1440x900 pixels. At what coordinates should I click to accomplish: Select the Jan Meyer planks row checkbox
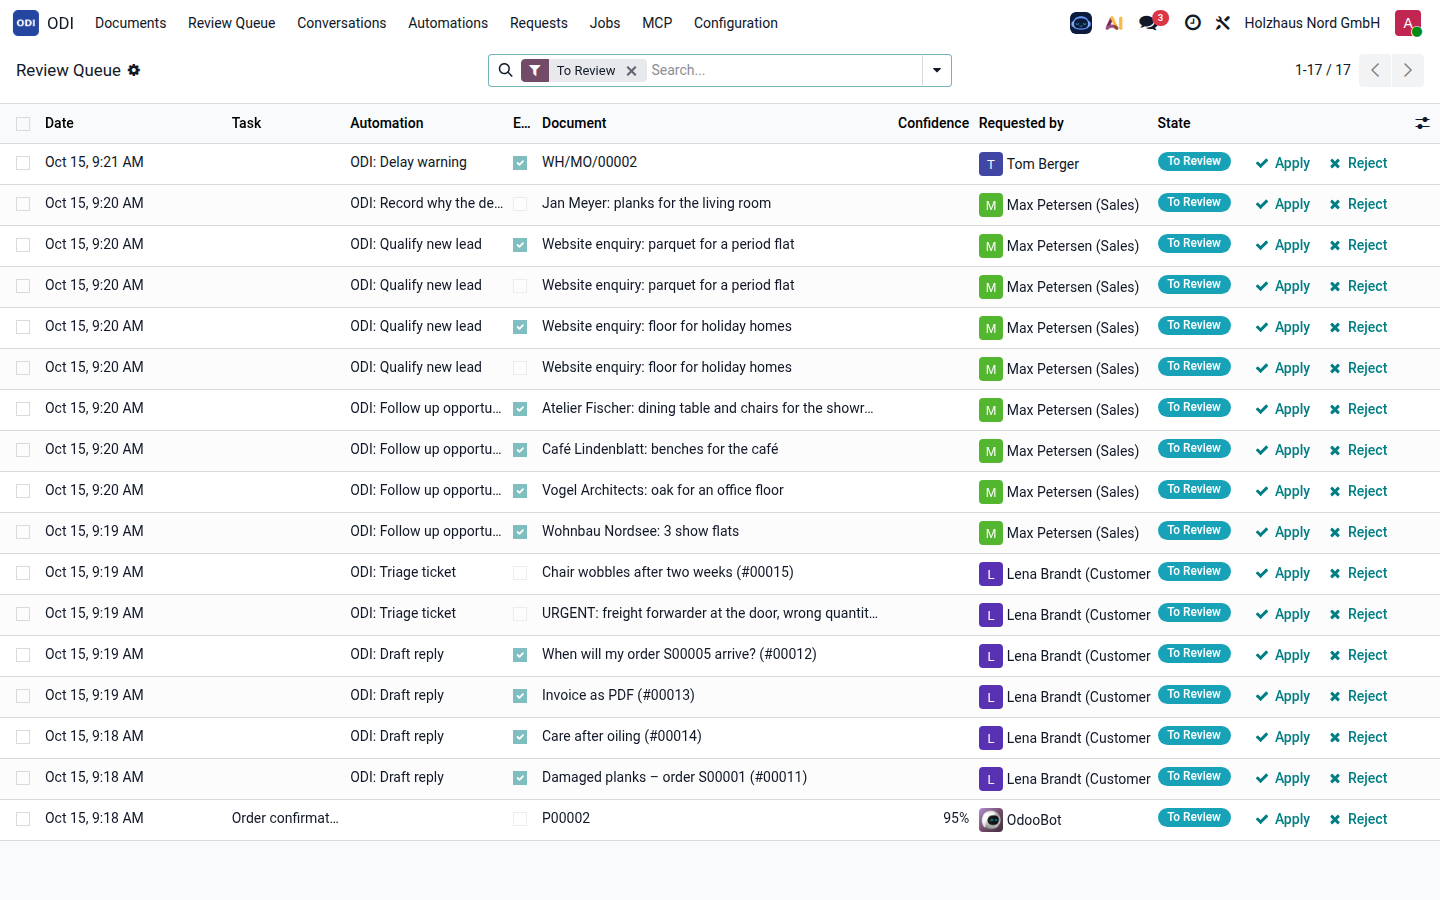tap(23, 204)
